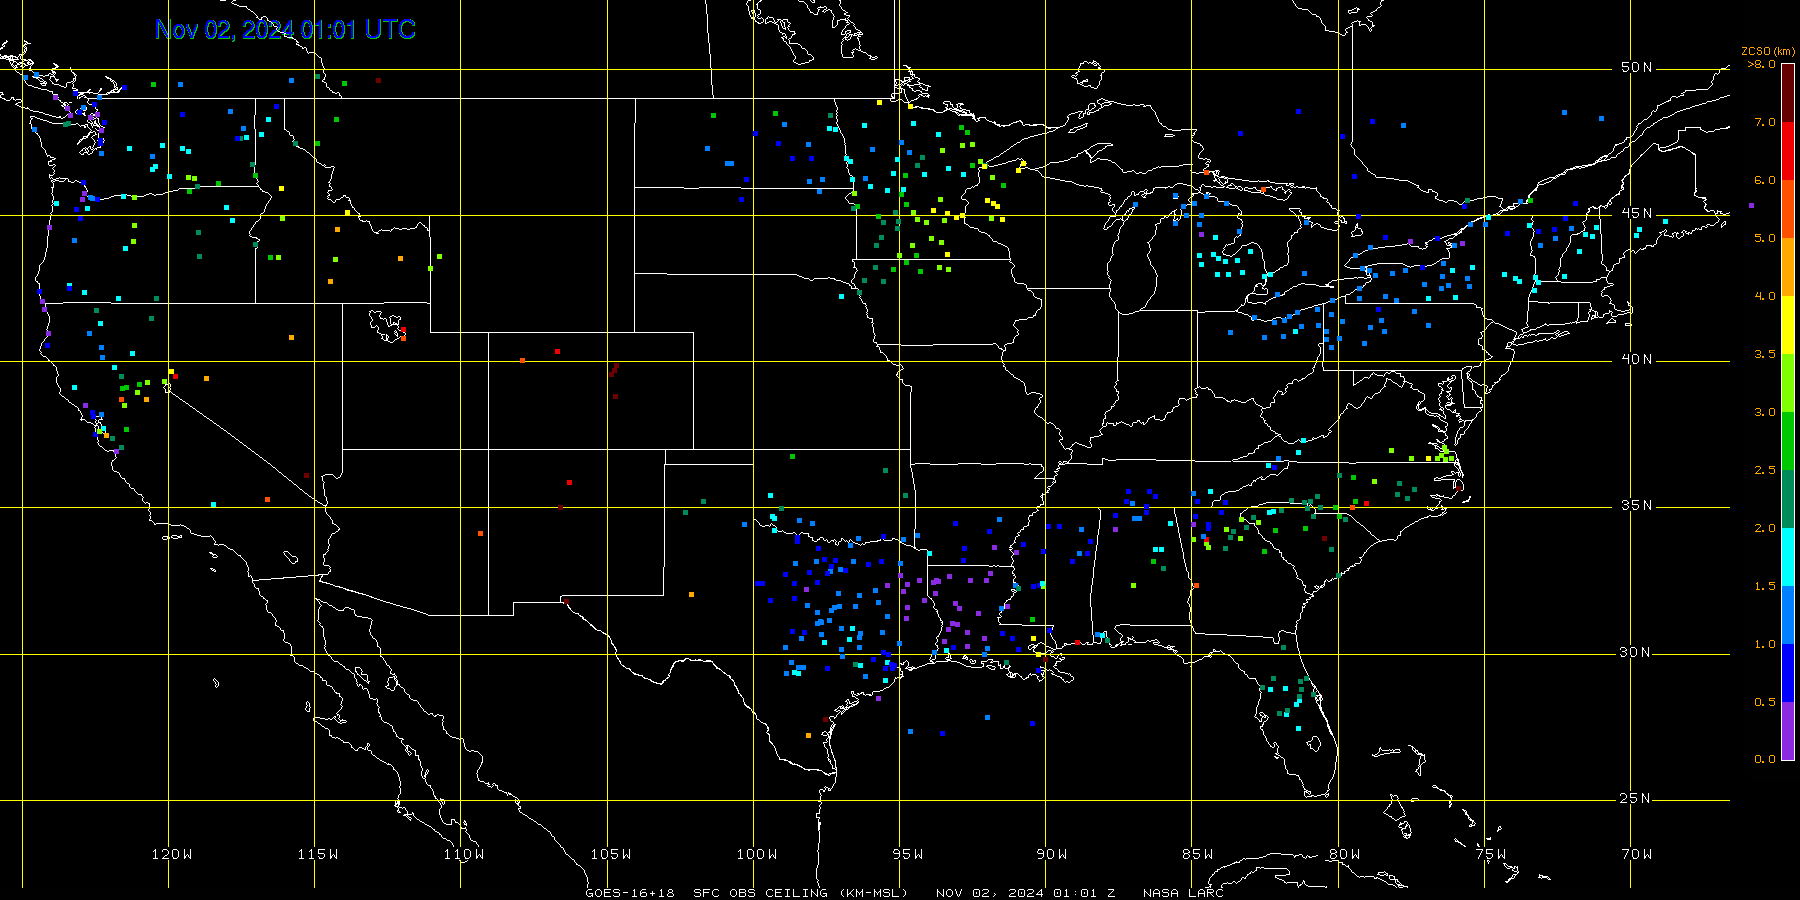
Task: Select the 45N latitude label
Action: (1637, 214)
